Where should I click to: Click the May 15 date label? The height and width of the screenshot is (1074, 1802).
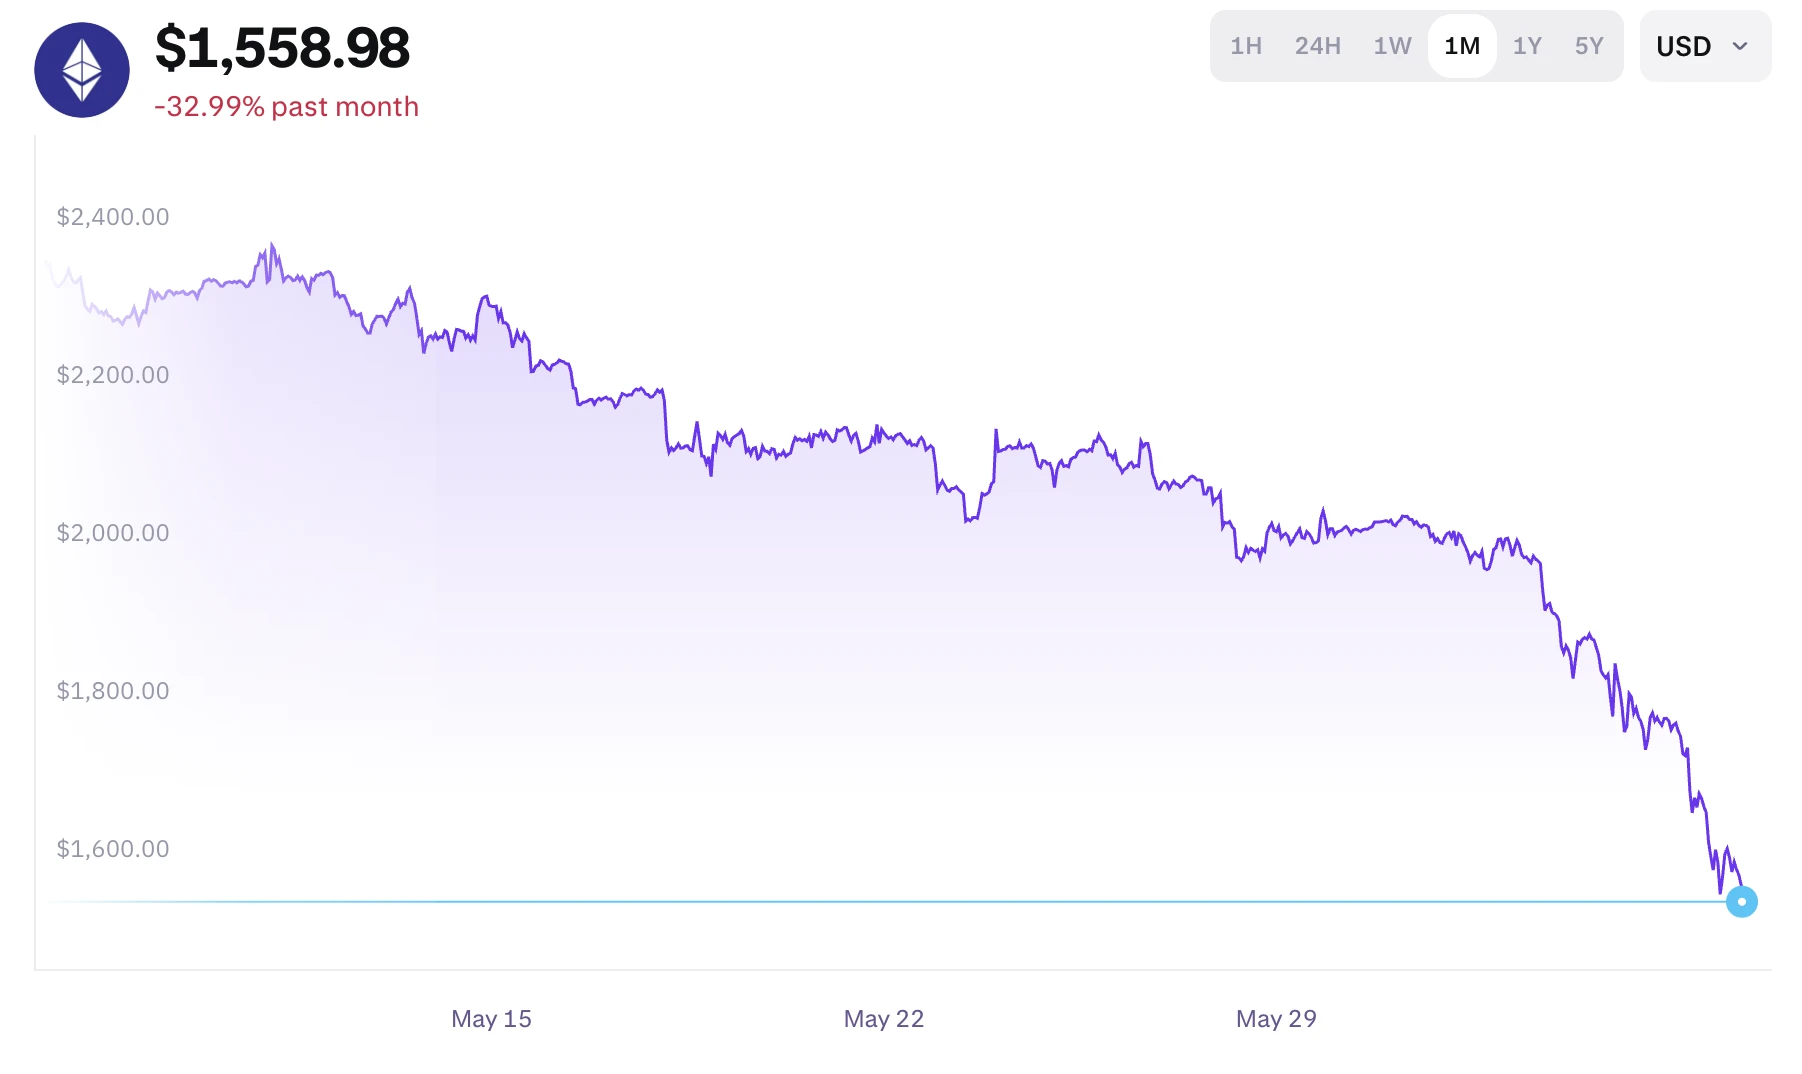(x=491, y=1018)
